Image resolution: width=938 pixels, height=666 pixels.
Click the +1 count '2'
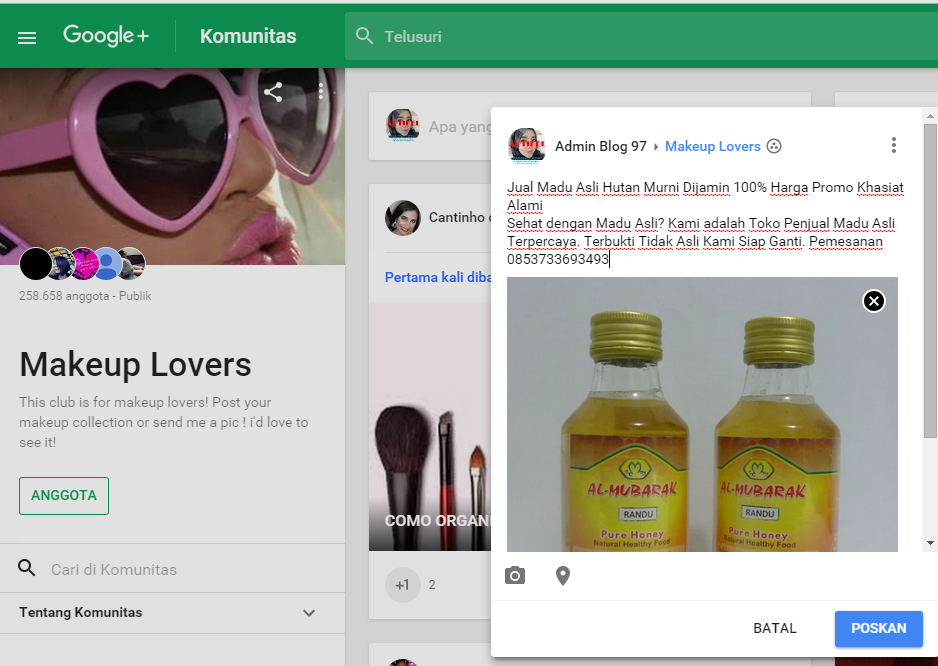coord(432,585)
